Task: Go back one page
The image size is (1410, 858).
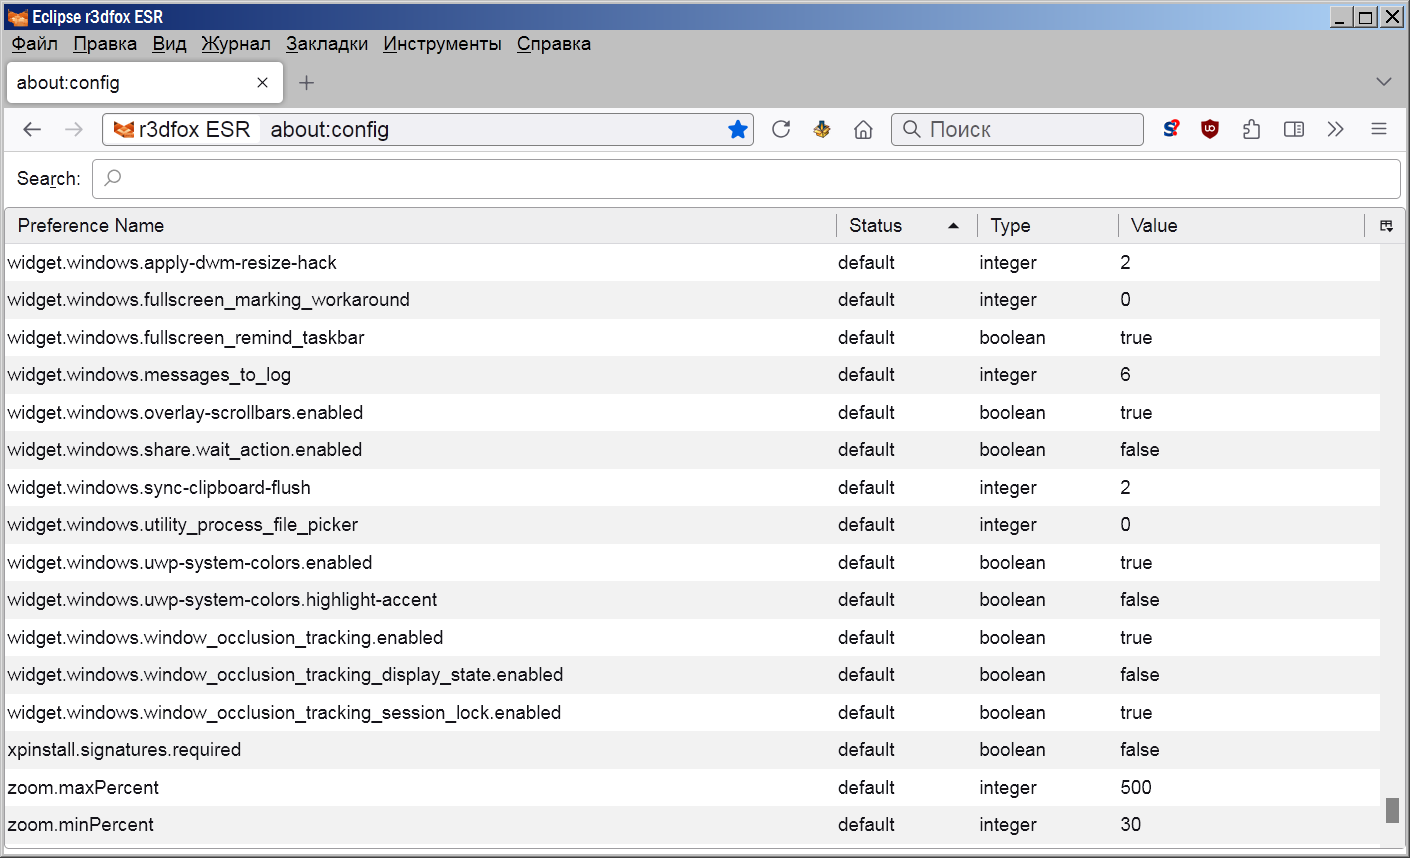Action: pos(32,129)
